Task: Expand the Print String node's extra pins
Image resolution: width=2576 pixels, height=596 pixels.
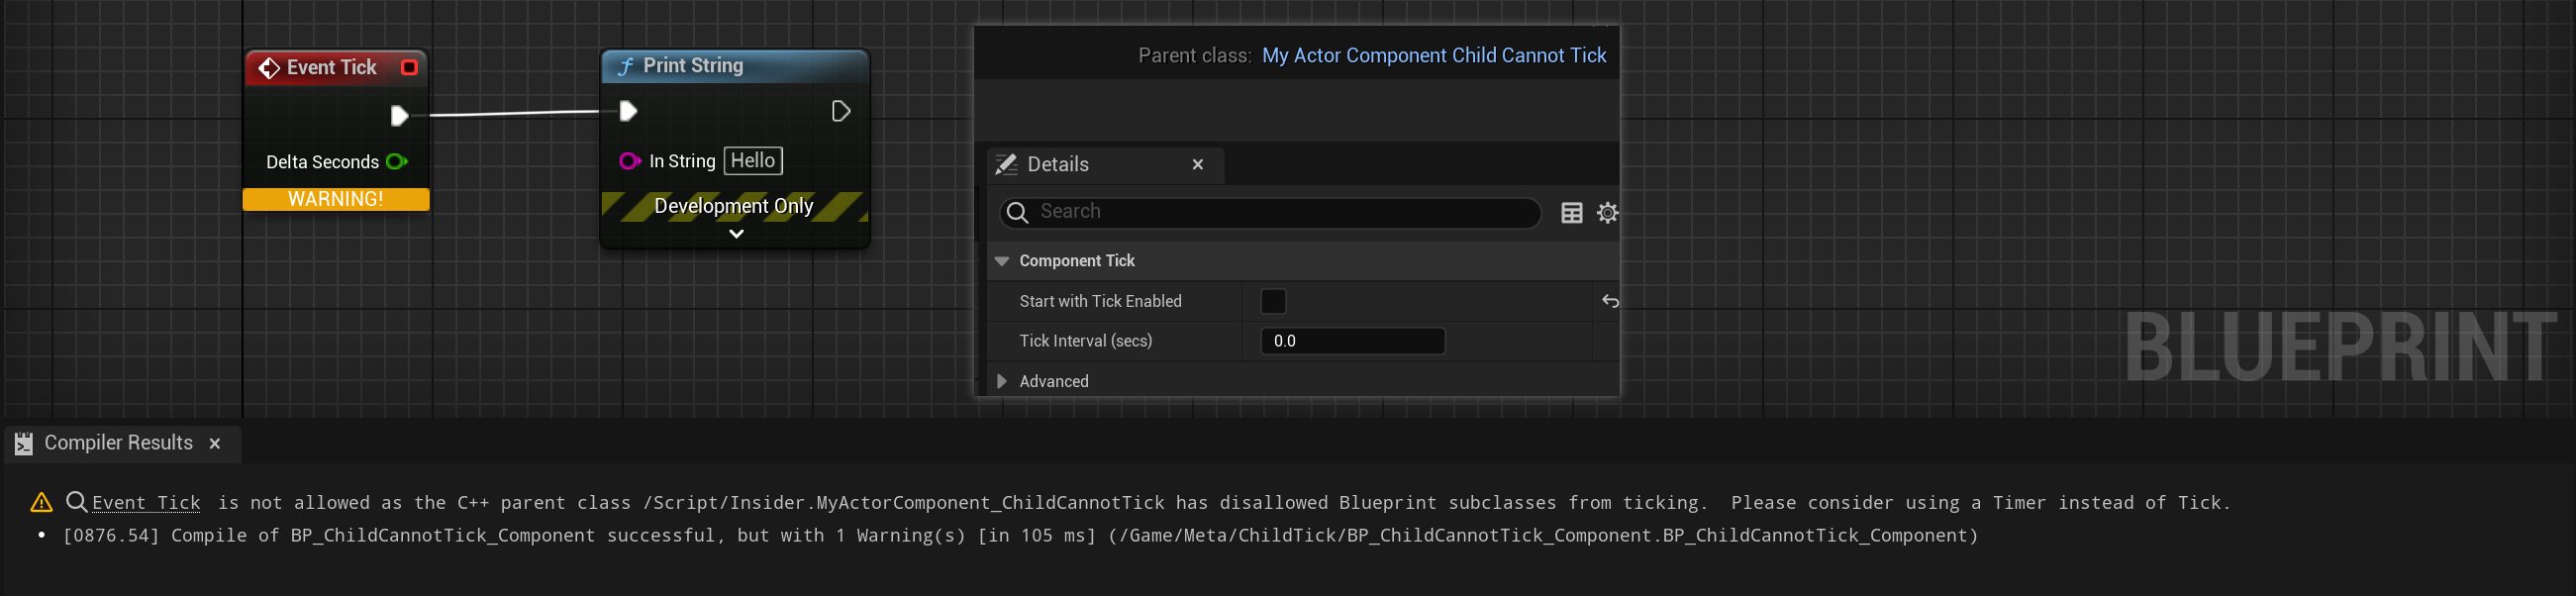Action: (x=736, y=234)
